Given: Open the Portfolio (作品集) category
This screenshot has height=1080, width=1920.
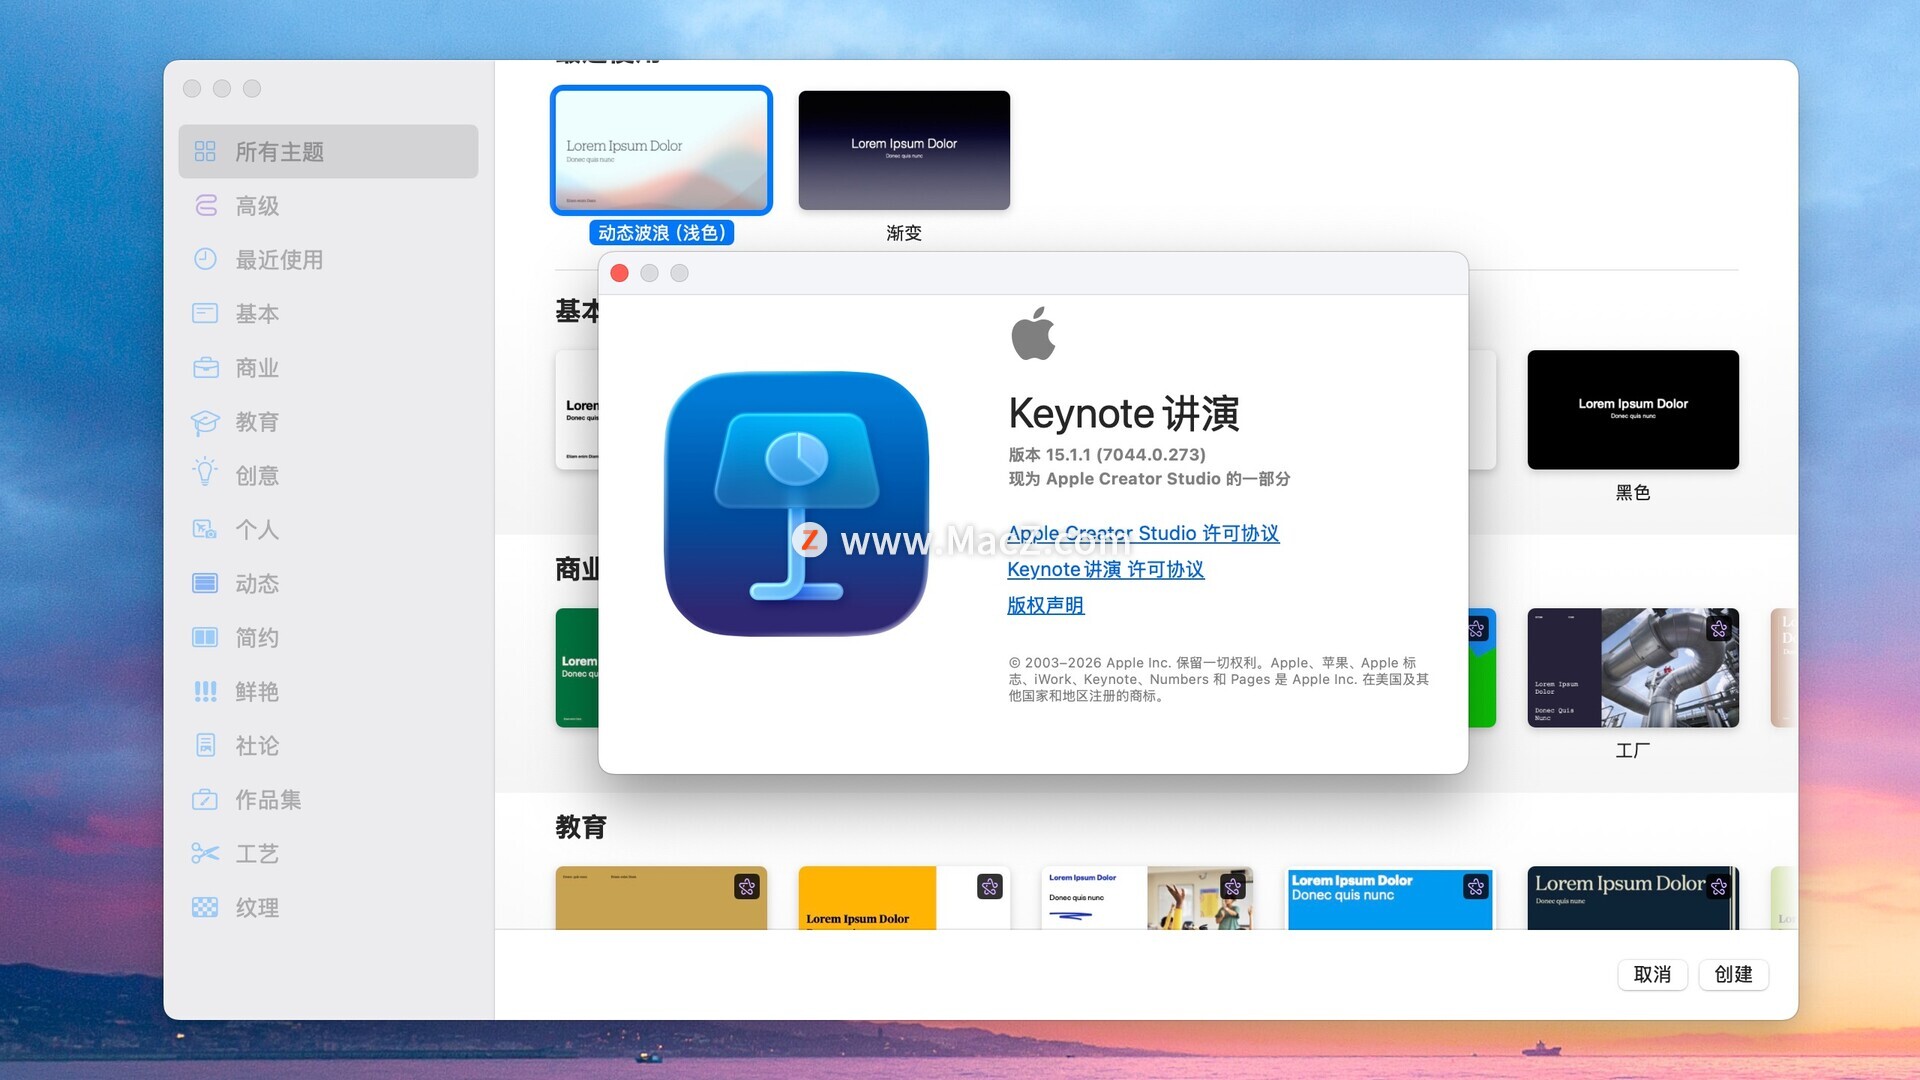Looking at the screenshot, I should [x=267, y=799].
